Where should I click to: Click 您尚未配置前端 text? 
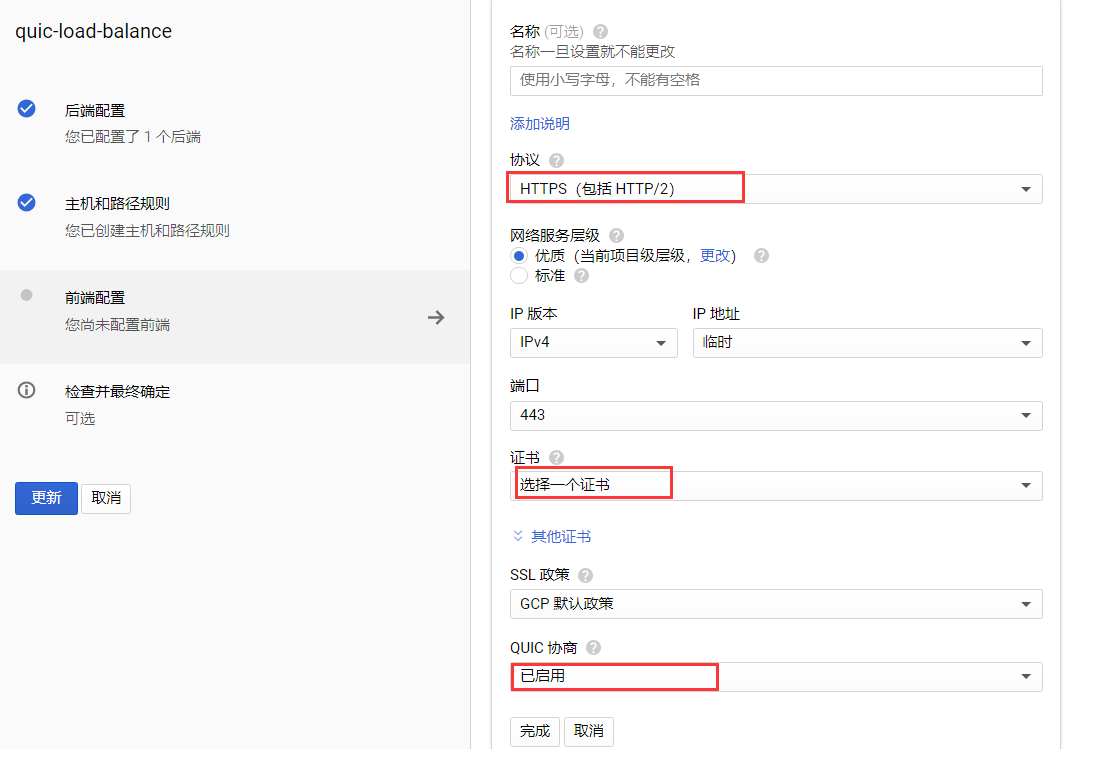117,325
